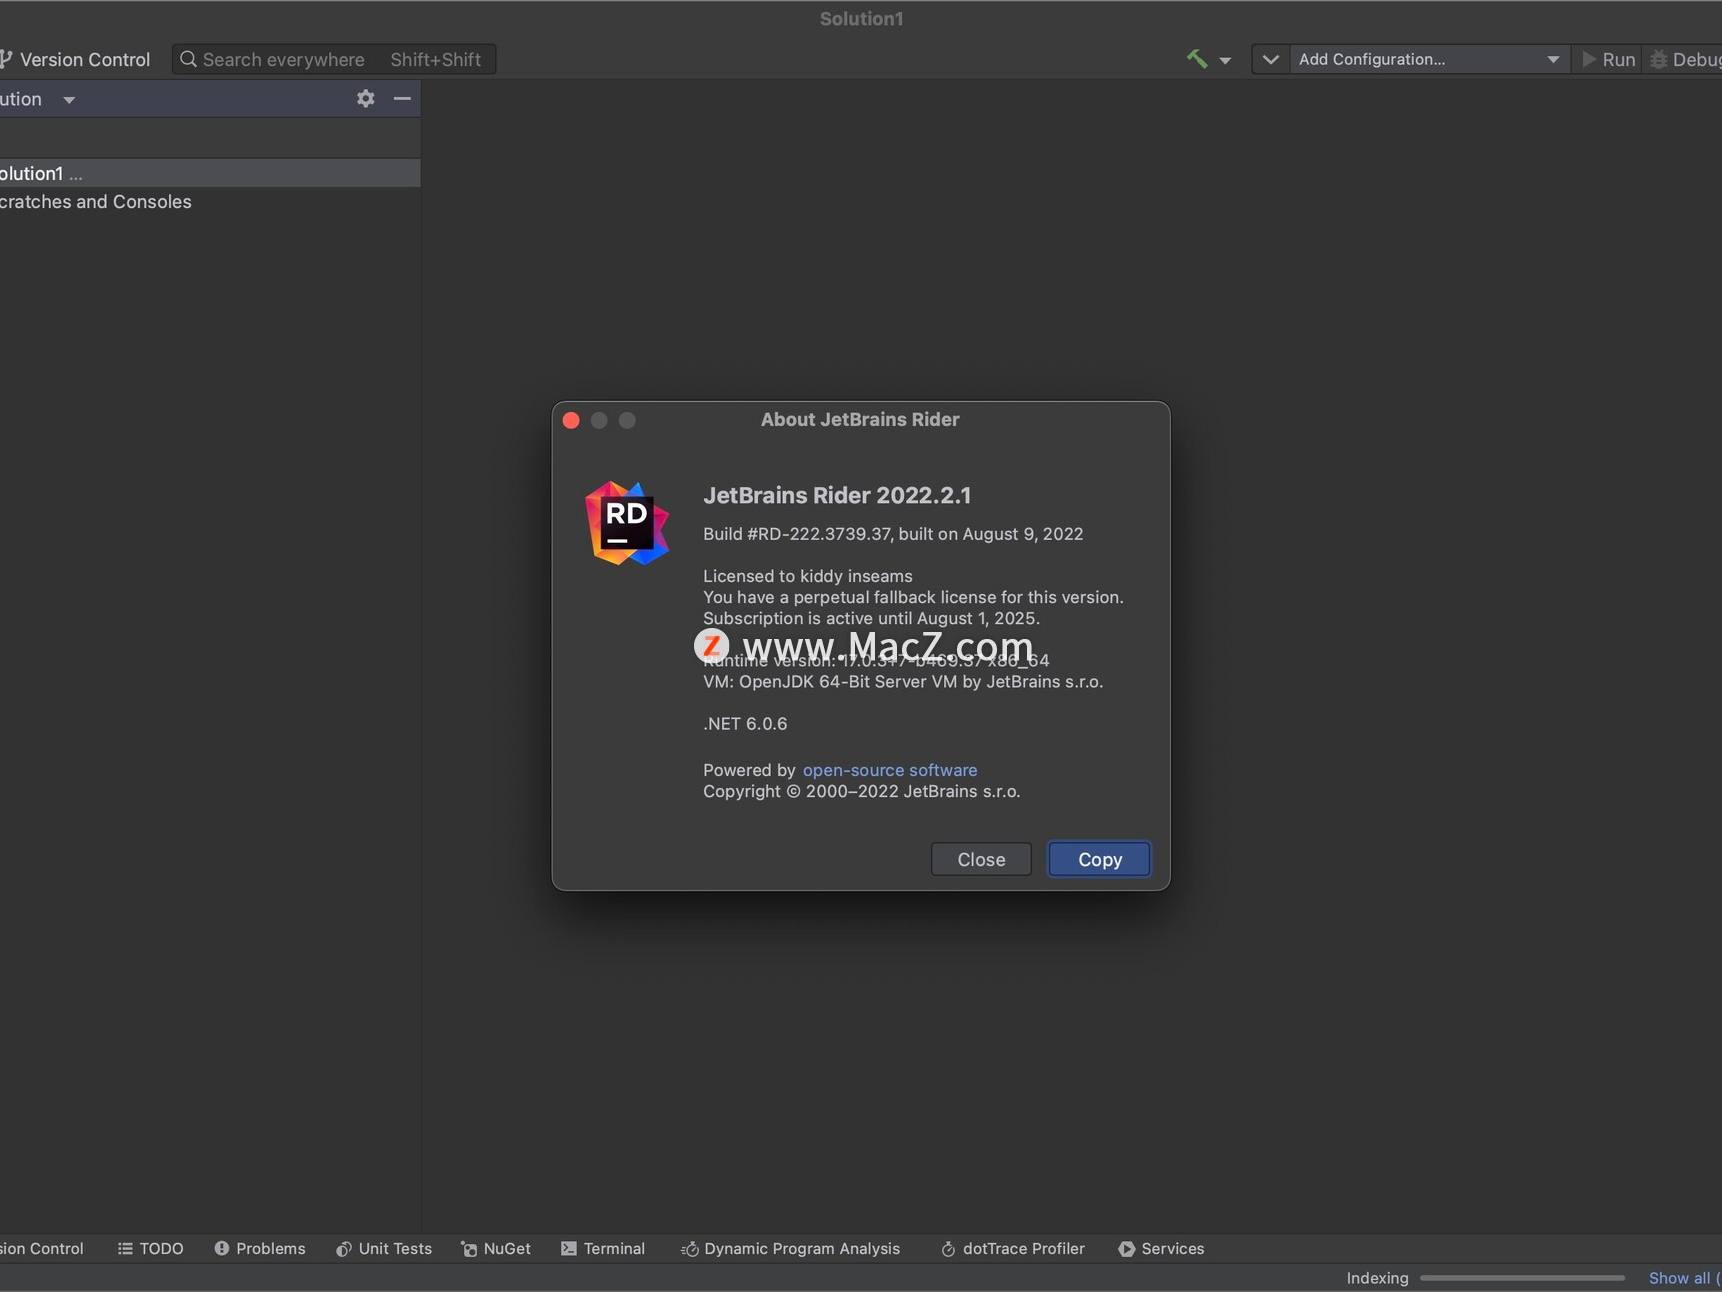Expand Scratches and Consoles node
This screenshot has height=1292, width=1722.
95,201
